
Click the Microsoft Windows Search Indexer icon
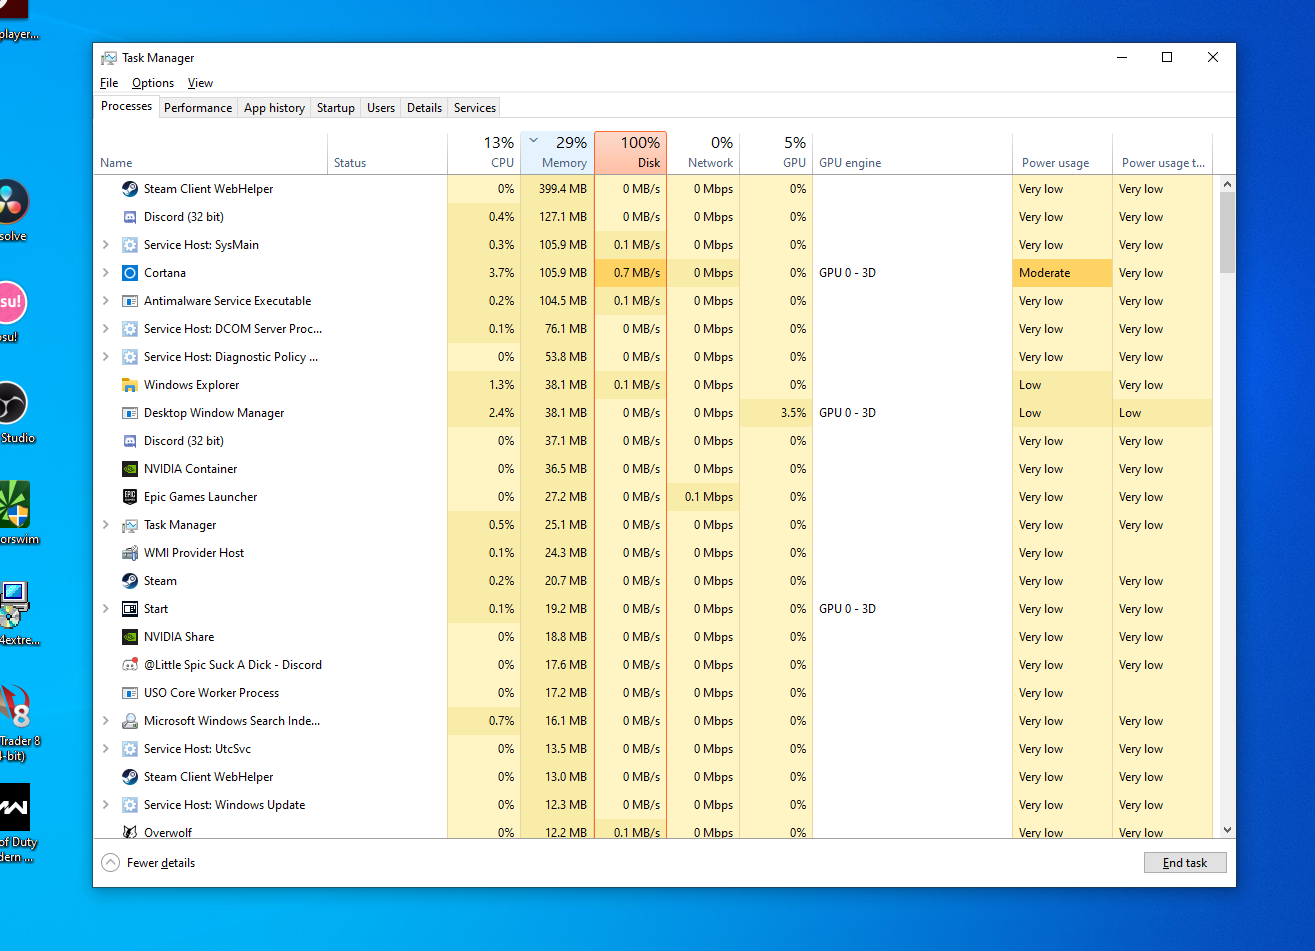130,721
